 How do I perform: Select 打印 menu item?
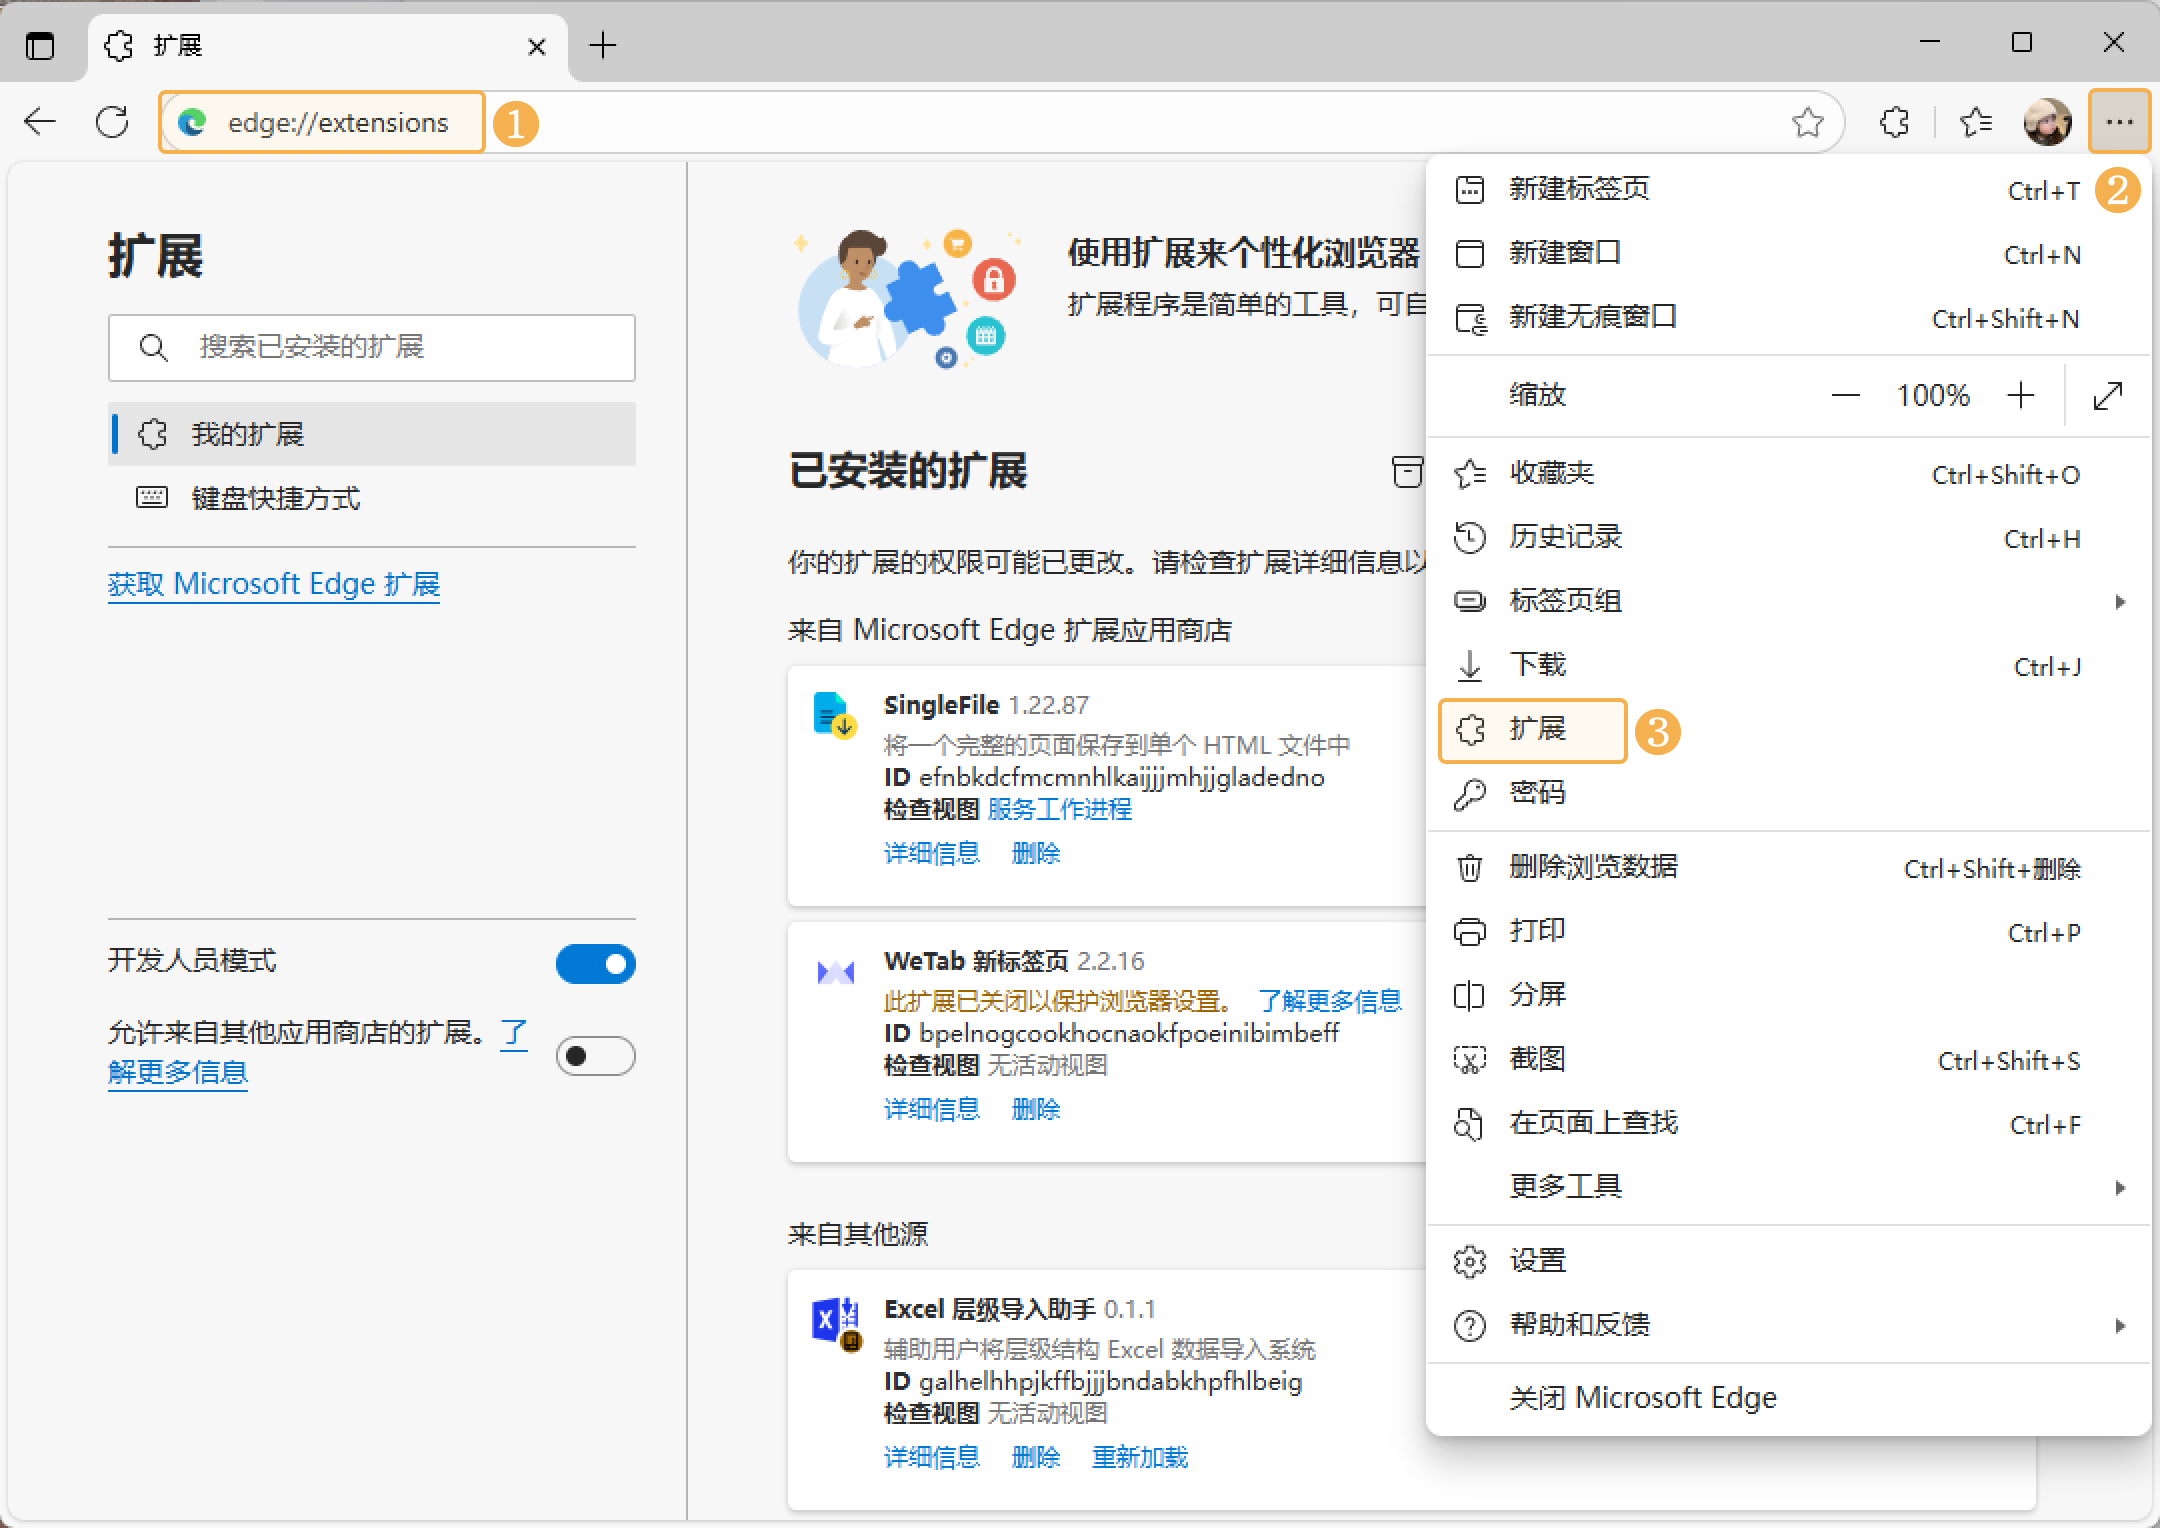(x=1788, y=932)
